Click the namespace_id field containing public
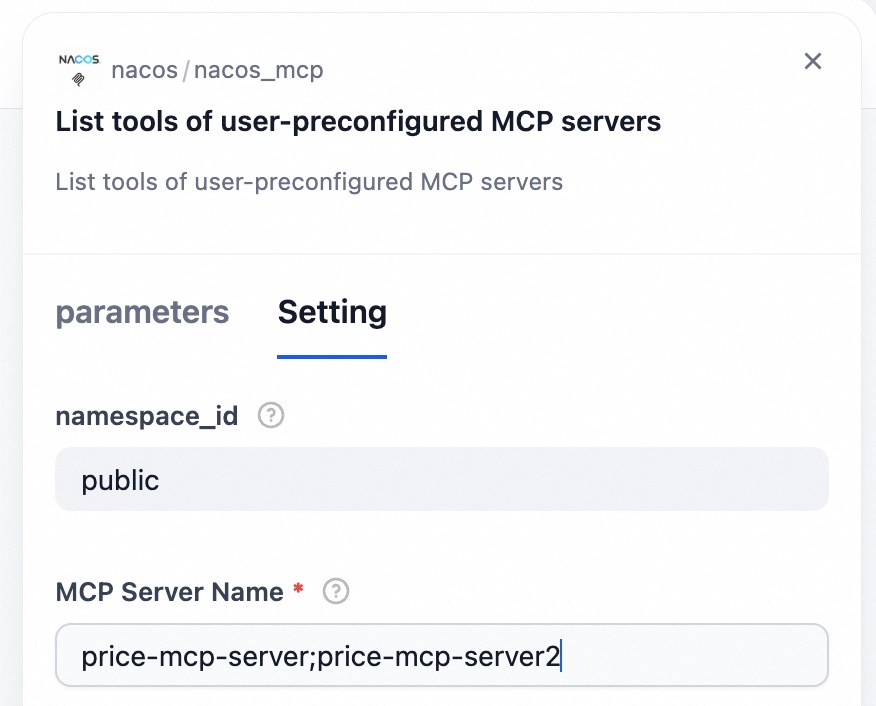Image resolution: width=876 pixels, height=706 pixels. pos(441,480)
